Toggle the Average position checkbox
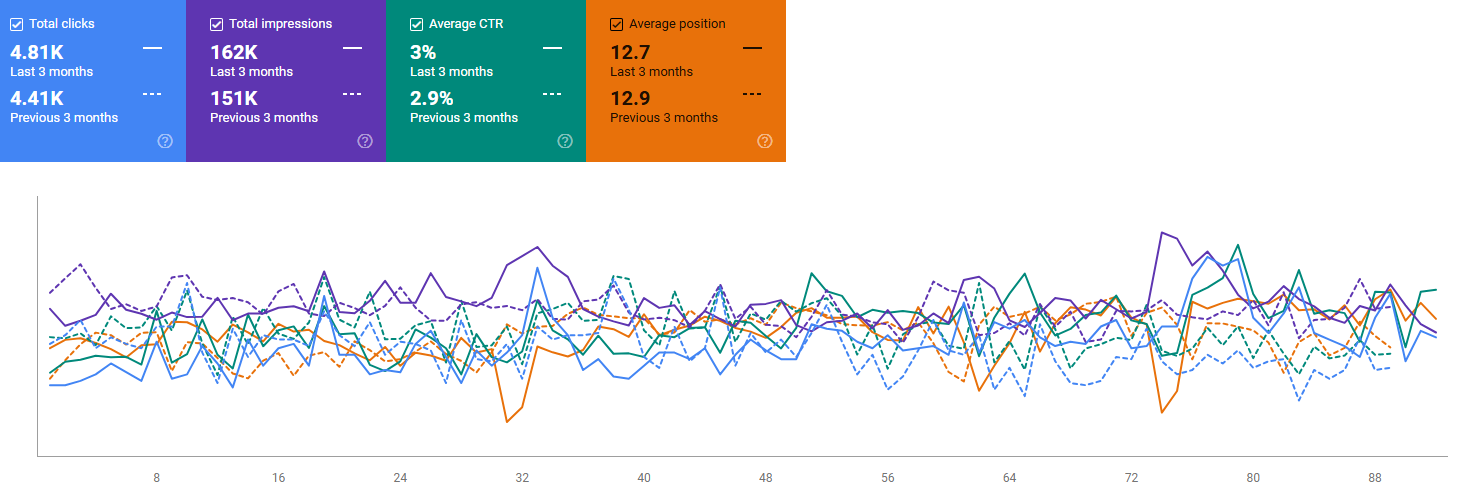The height and width of the screenshot is (498, 1459). tap(617, 24)
